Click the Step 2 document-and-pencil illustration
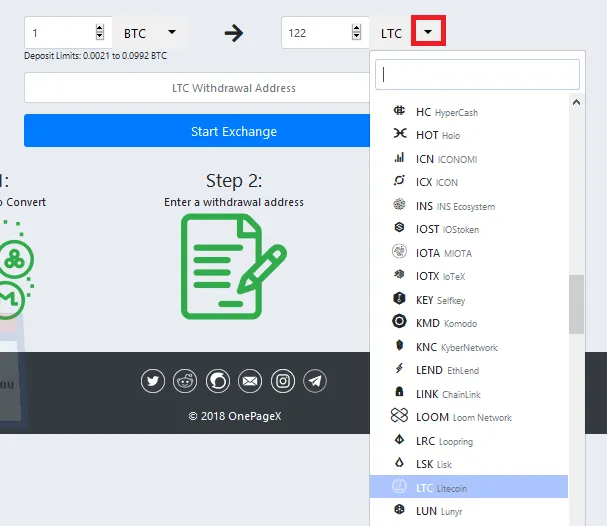 233,267
